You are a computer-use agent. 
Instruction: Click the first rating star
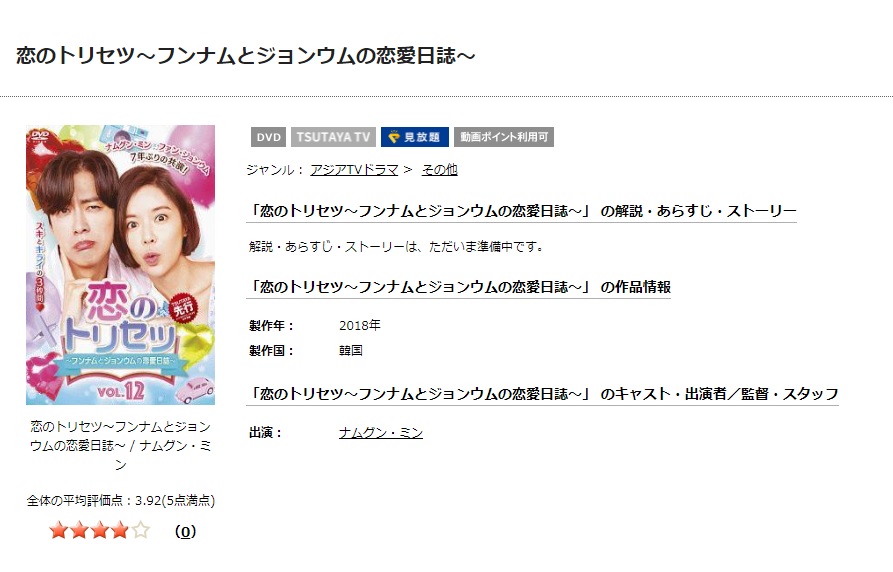(x=59, y=531)
